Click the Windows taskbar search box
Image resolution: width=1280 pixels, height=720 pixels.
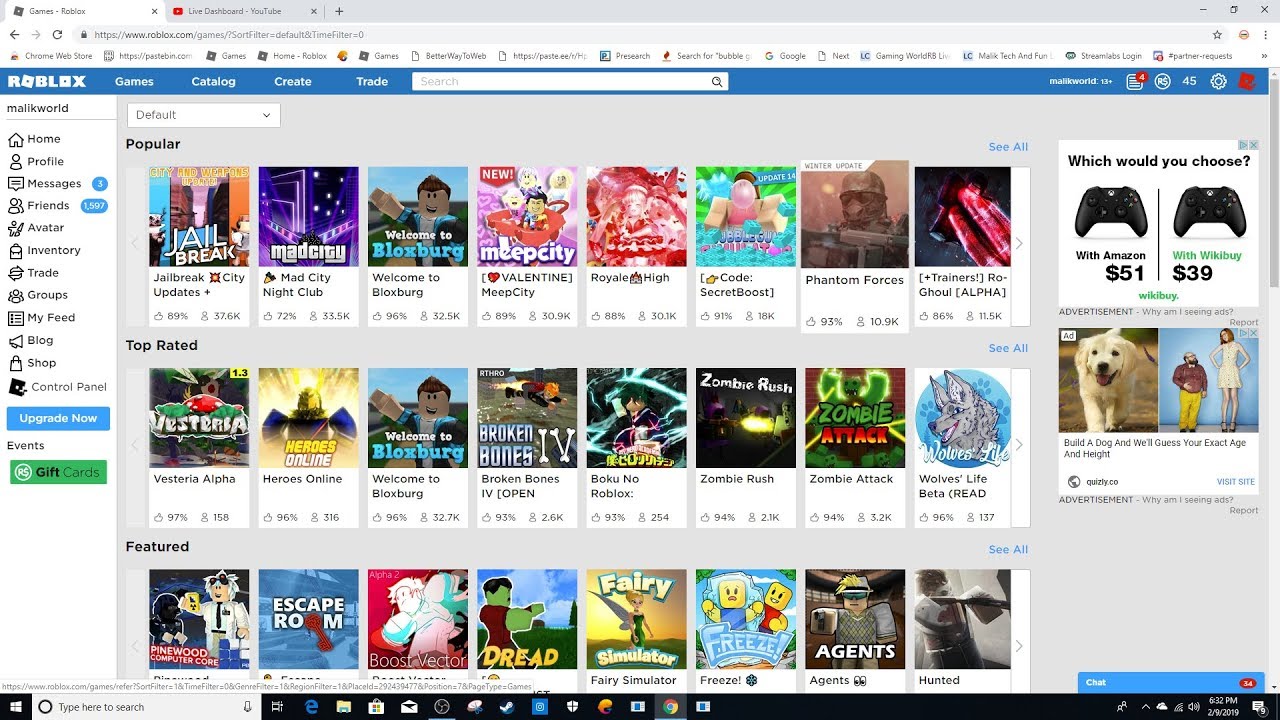(145, 707)
